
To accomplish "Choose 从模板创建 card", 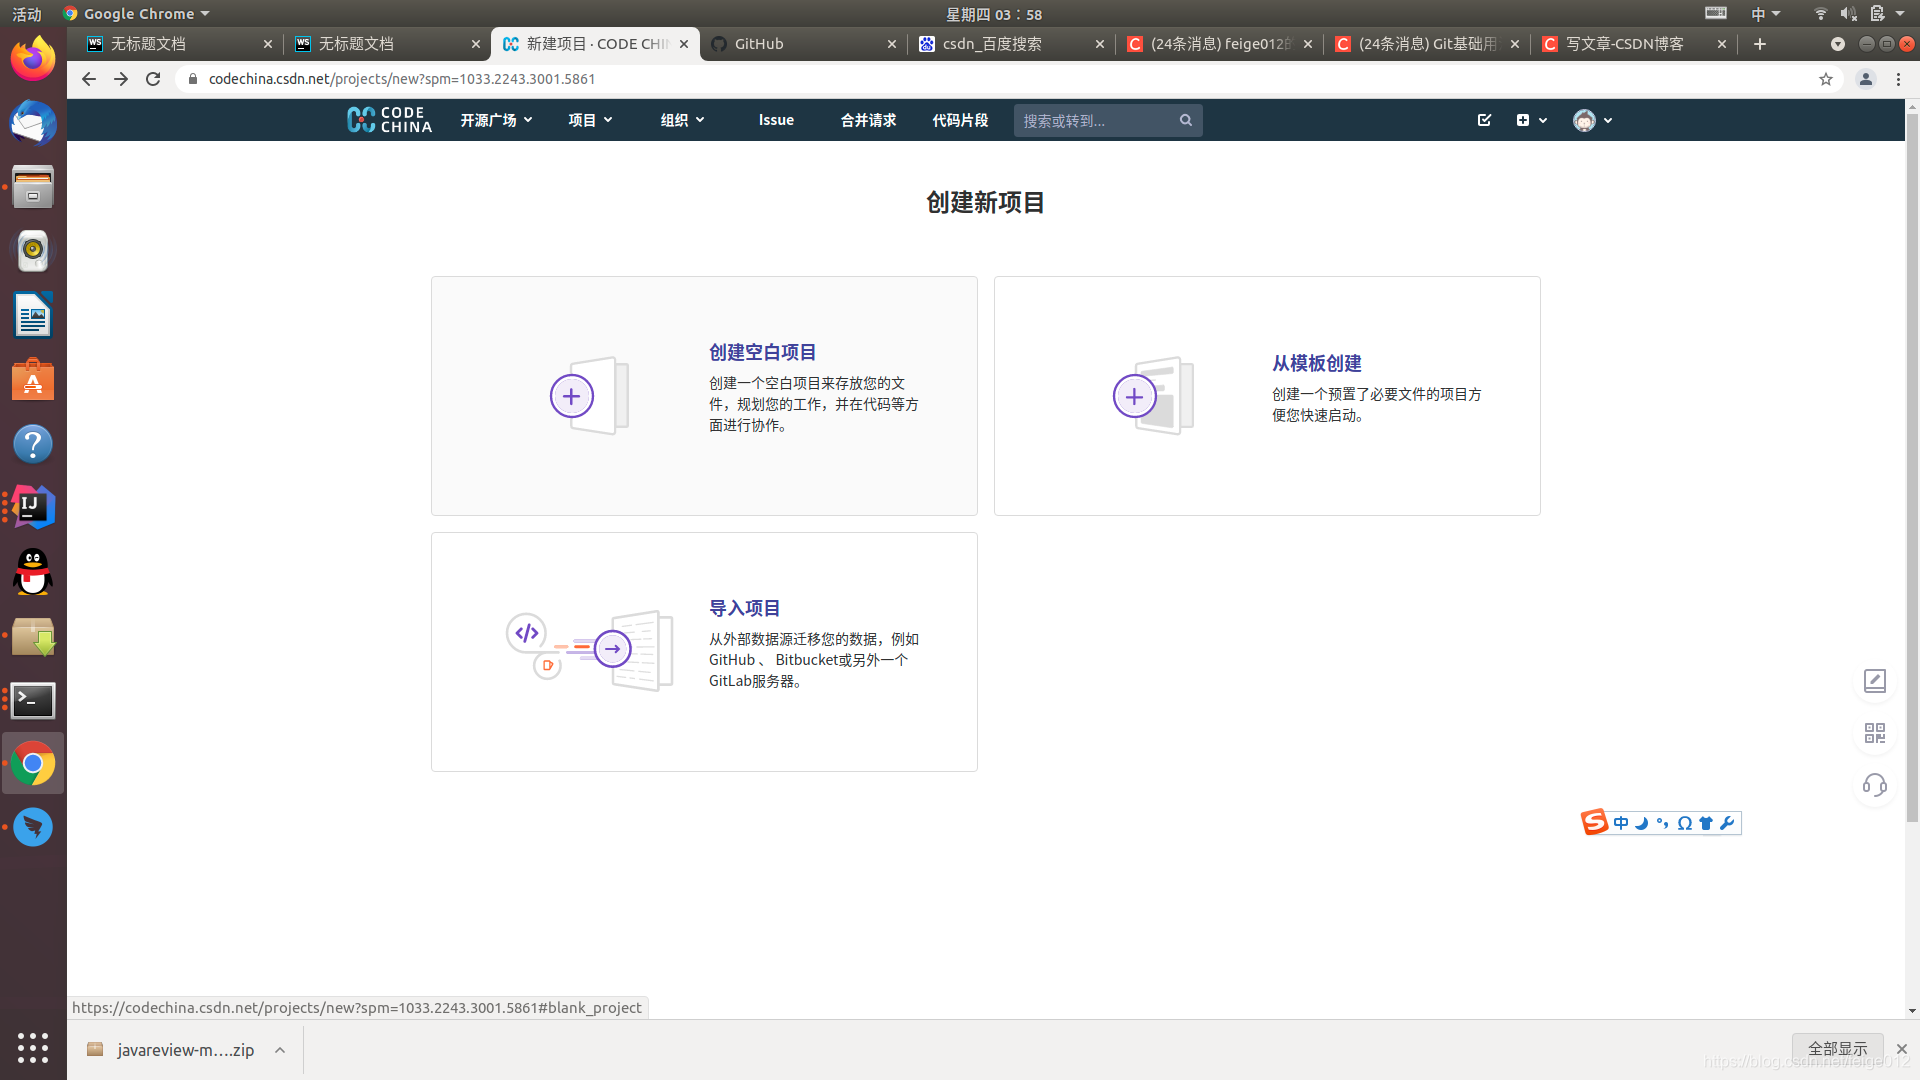I will (x=1267, y=396).
